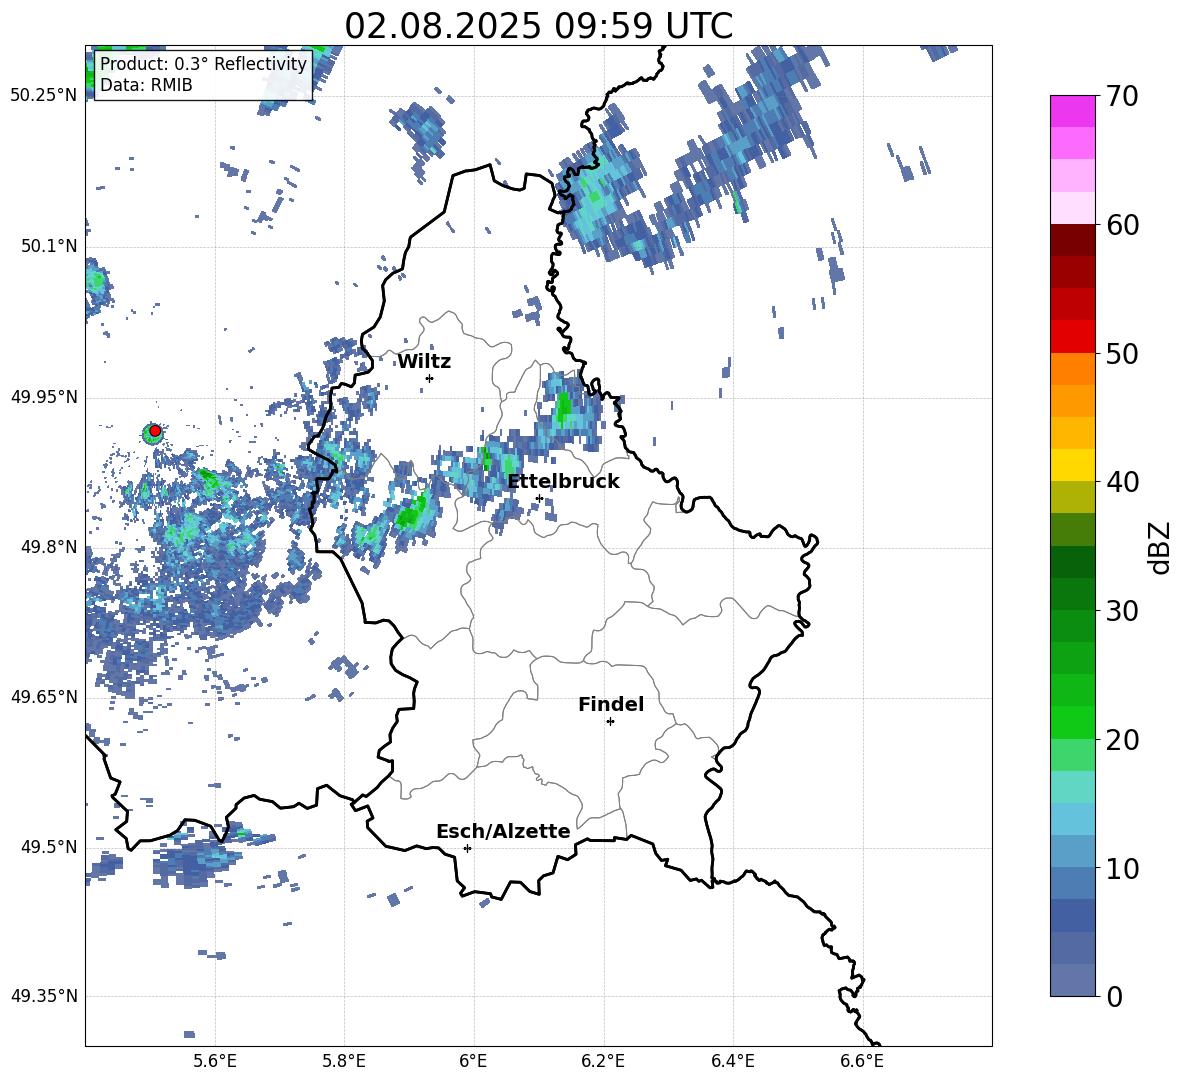Click the orange colorbar segment below 50
The image size is (1184, 1081).
1073,368
